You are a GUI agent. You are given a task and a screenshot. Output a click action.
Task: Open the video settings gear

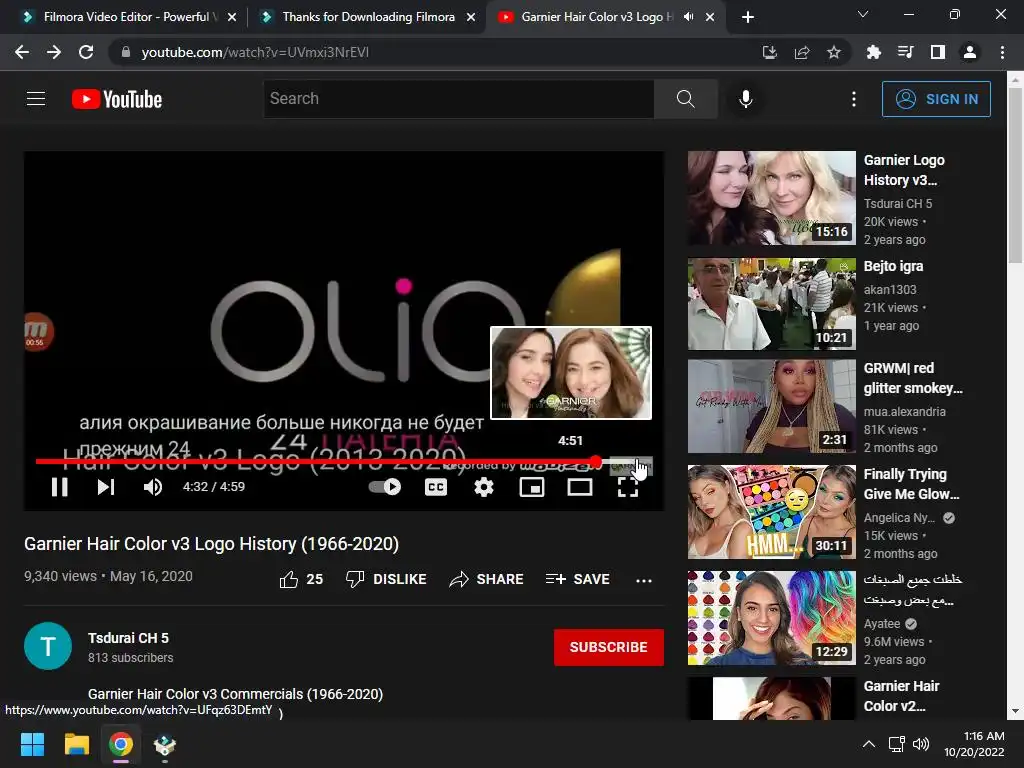tap(484, 487)
